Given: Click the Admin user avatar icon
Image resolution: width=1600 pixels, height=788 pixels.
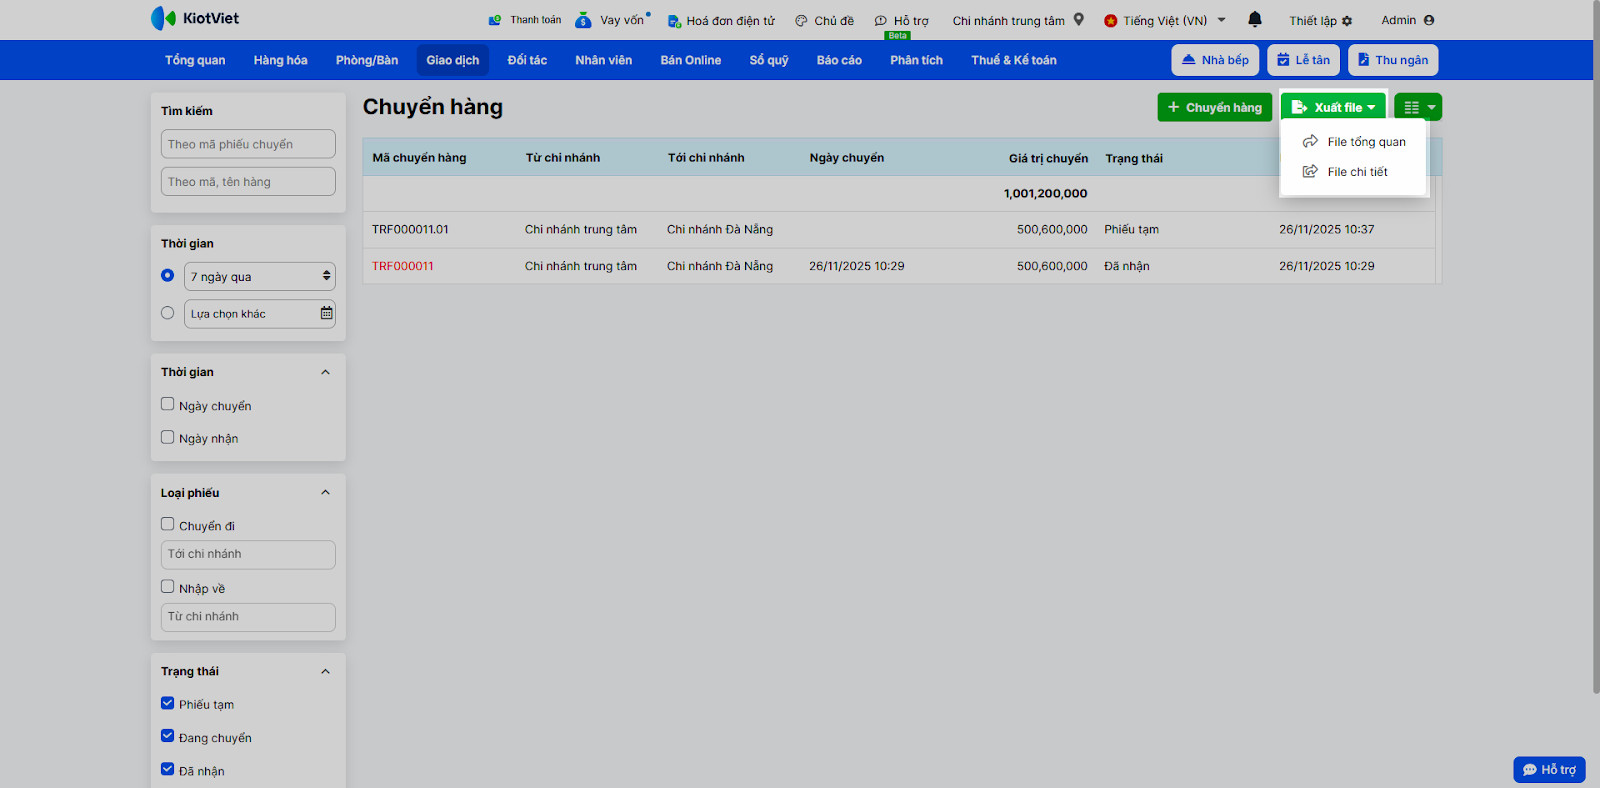Looking at the screenshot, I should point(1429,20).
